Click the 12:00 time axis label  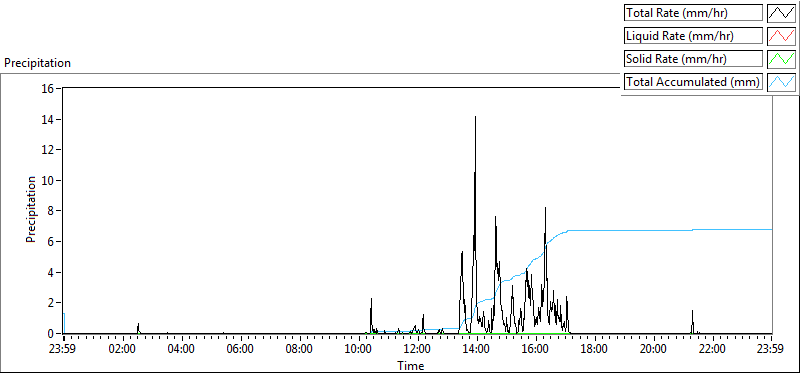418,350
